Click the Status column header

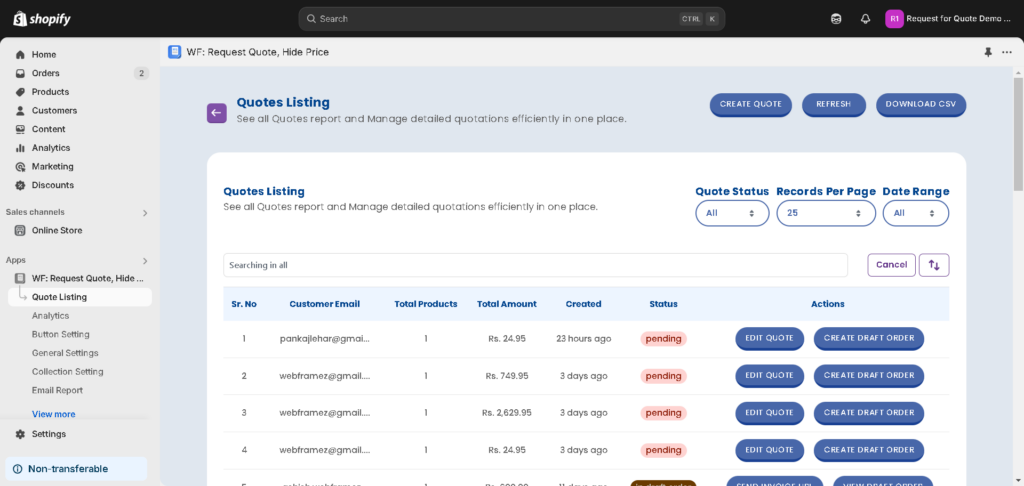pyautogui.click(x=664, y=304)
